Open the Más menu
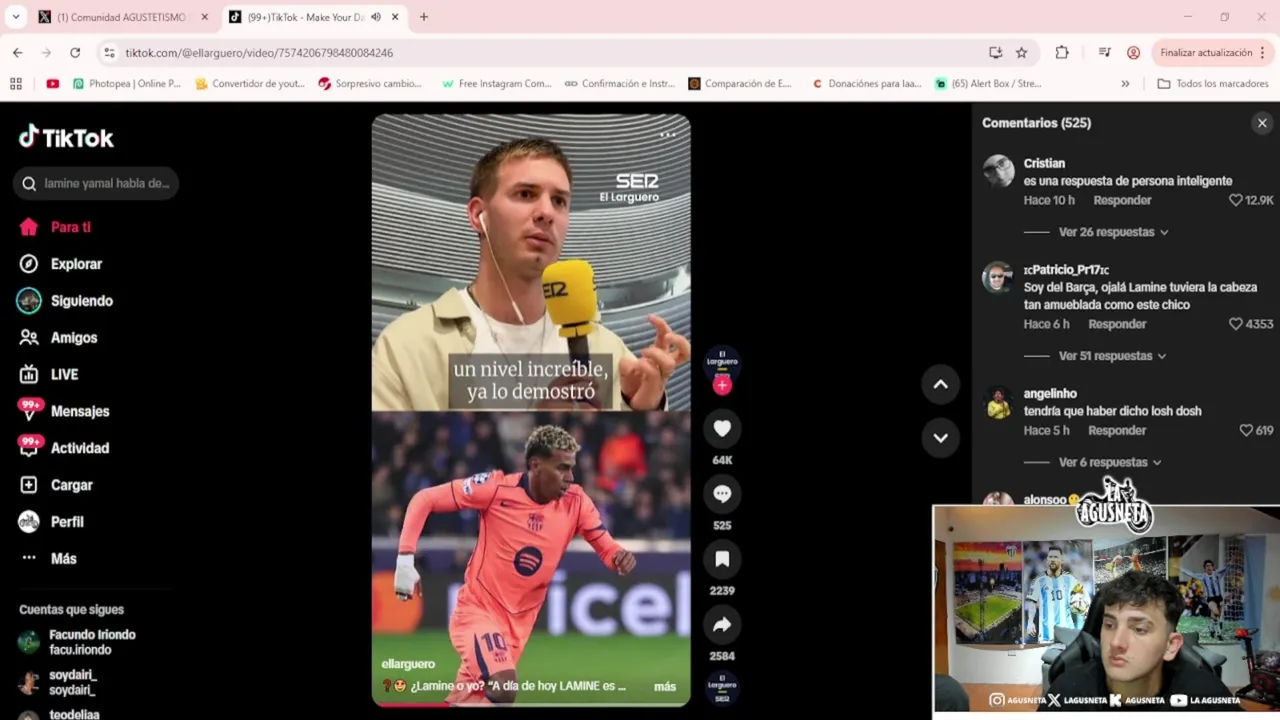The width and height of the screenshot is (1280, 720). (x=48, y=558)
